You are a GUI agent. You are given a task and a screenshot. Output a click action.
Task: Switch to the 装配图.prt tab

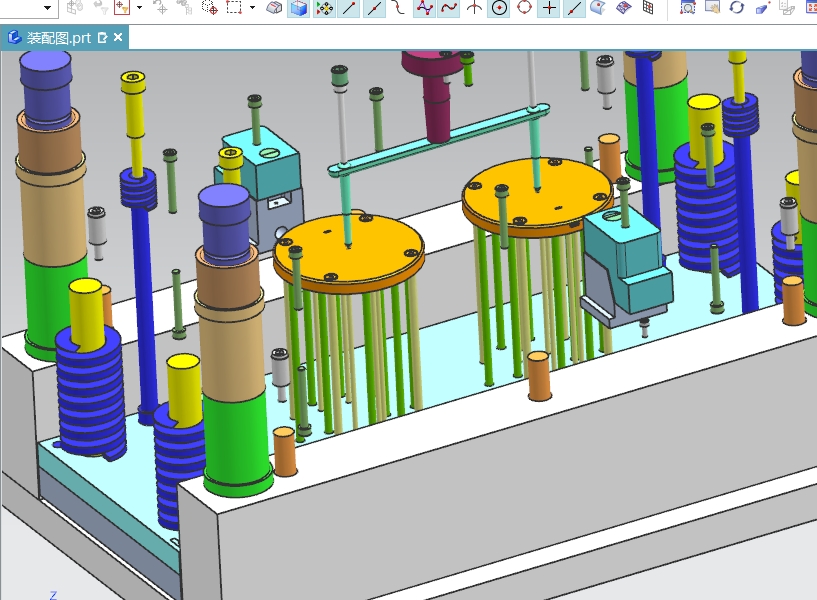tap(59, 38)
